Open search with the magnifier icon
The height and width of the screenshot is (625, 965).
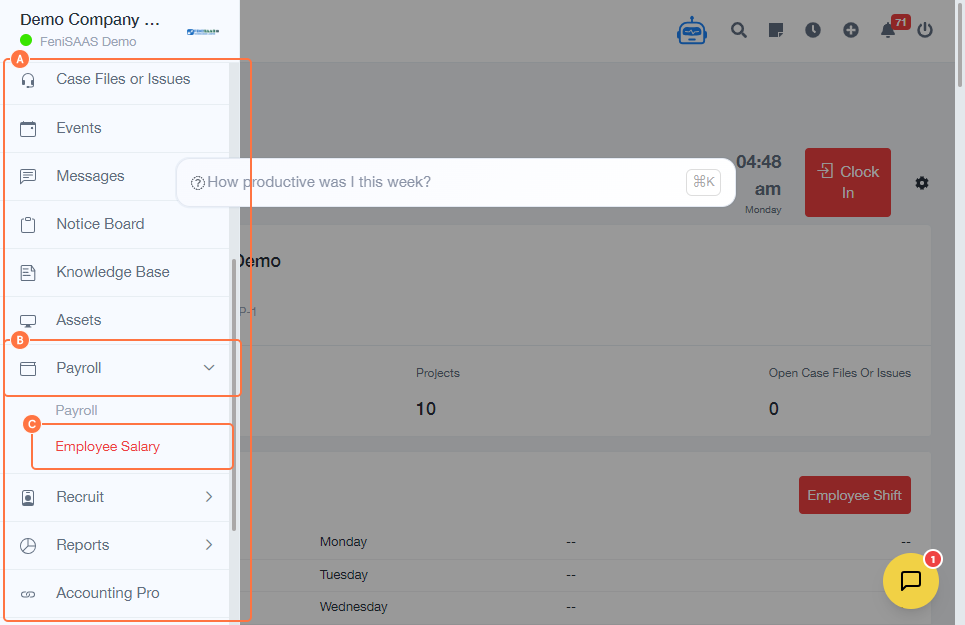coord(739,30)
